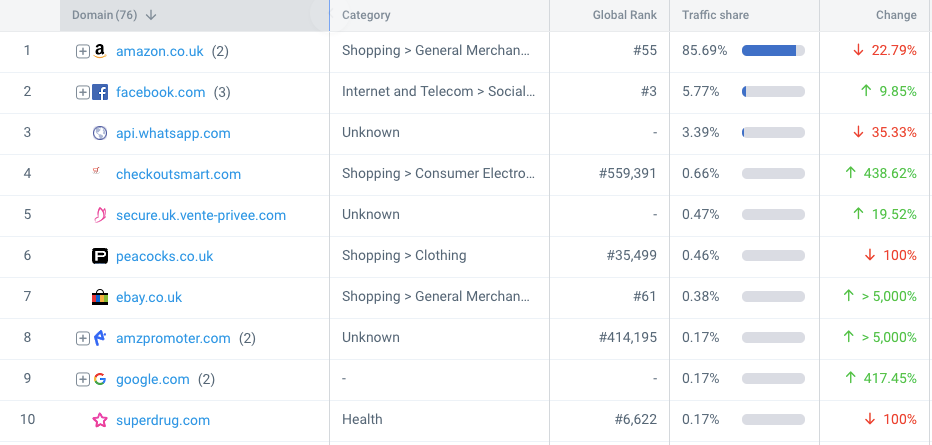Click the Shopping > Consumer Electro… category cell
The image size is (932, 445).
[x=439, y=173]
